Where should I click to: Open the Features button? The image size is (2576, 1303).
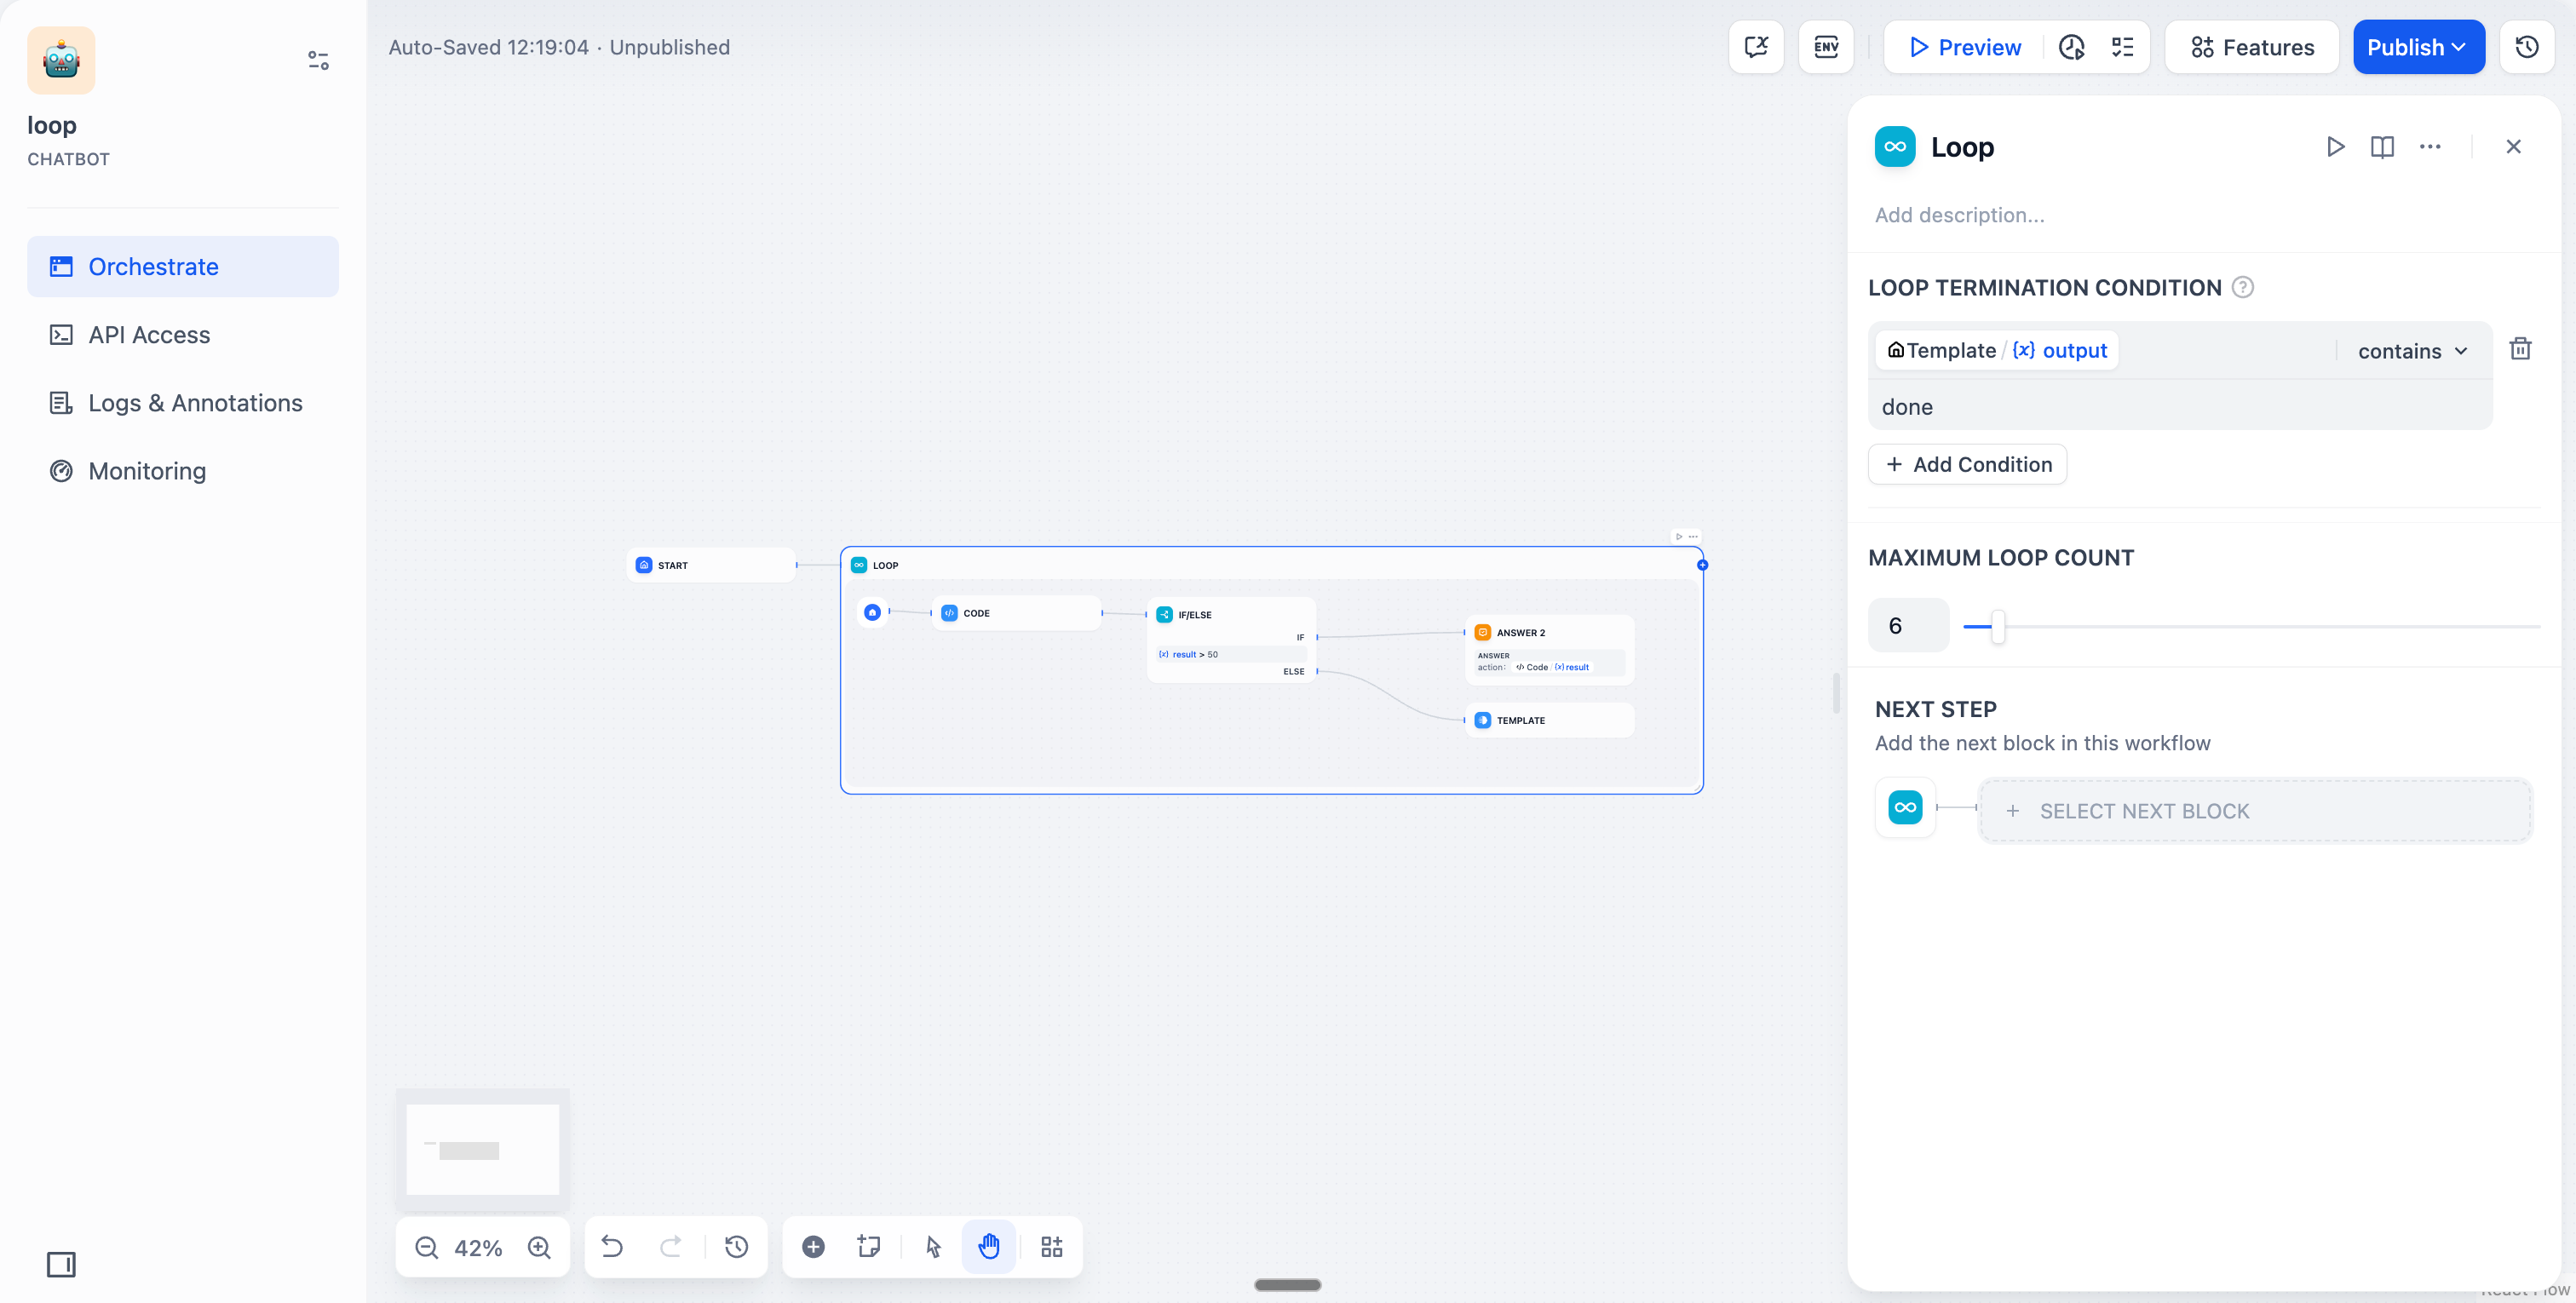coord(2252,47)
